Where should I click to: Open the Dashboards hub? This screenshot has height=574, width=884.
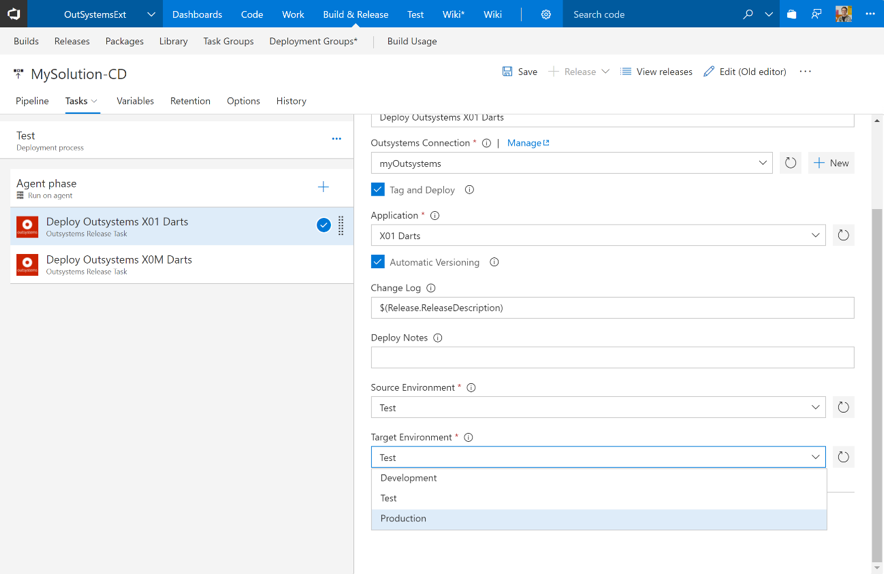197,14
